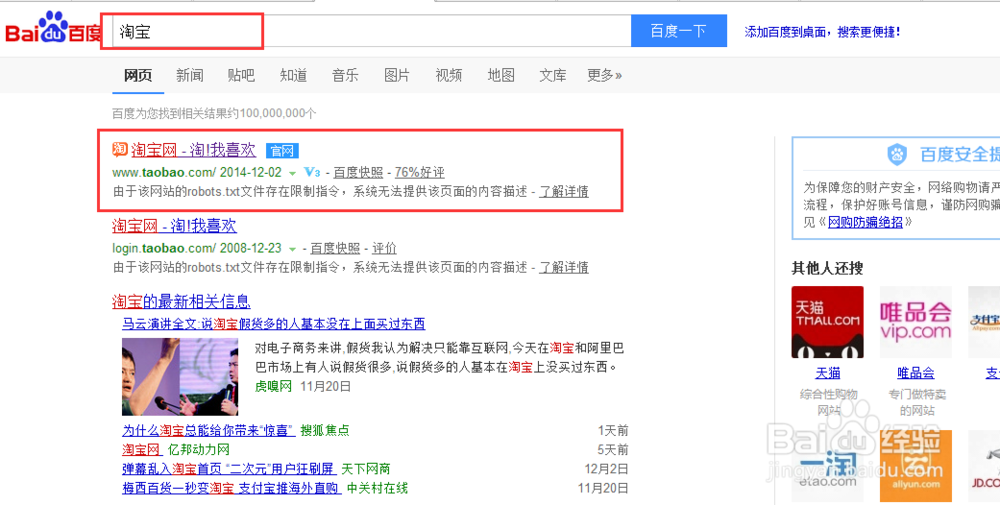Image resolution: width=1000 pixels, height=505 pixels.
Task: Switch to the 文库 tab
Action: coord(552,75)
